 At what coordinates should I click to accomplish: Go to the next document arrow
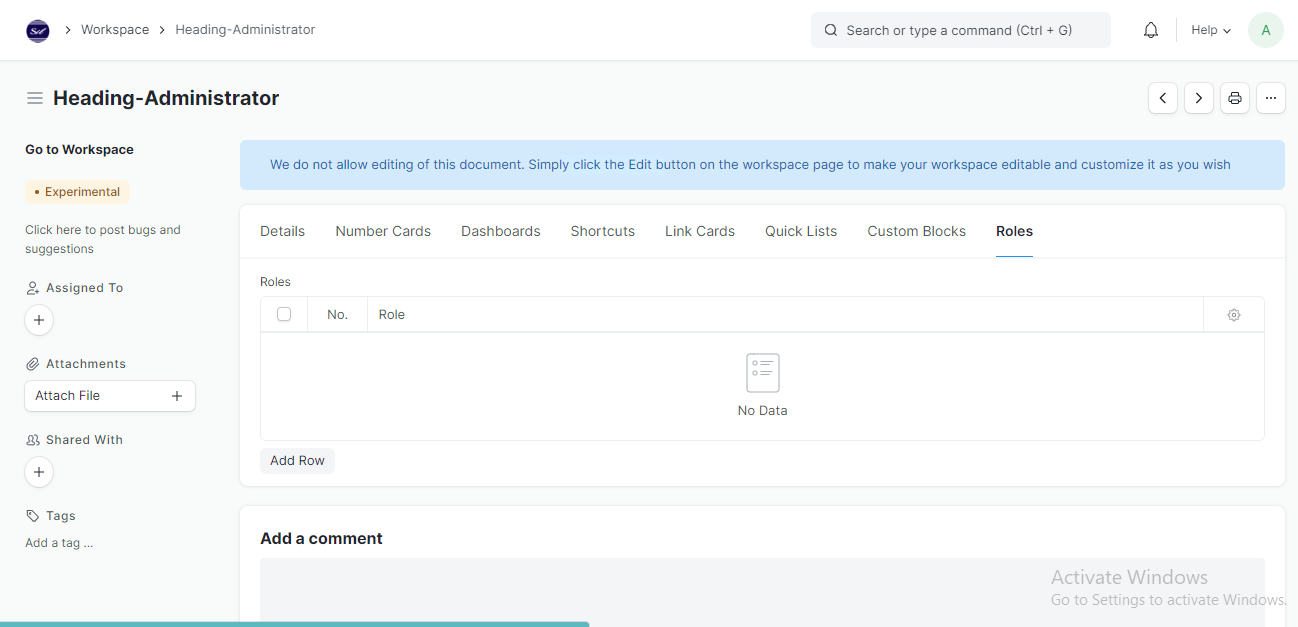(1199, 98)
